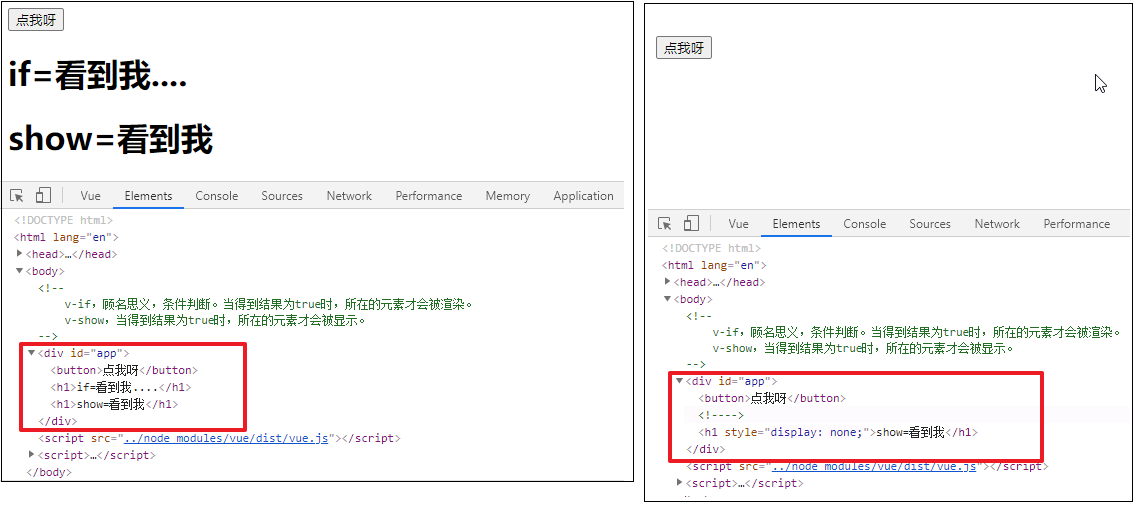Open vue.js source link in left DevTools
The height and width of the screenshot is (512, 1145).
coord(226,438)
